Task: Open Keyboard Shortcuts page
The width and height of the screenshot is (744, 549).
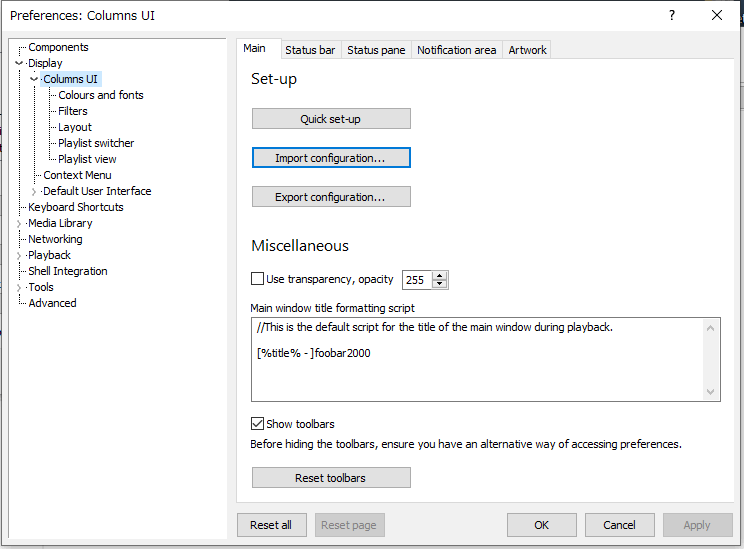Action: click(76, 207)
